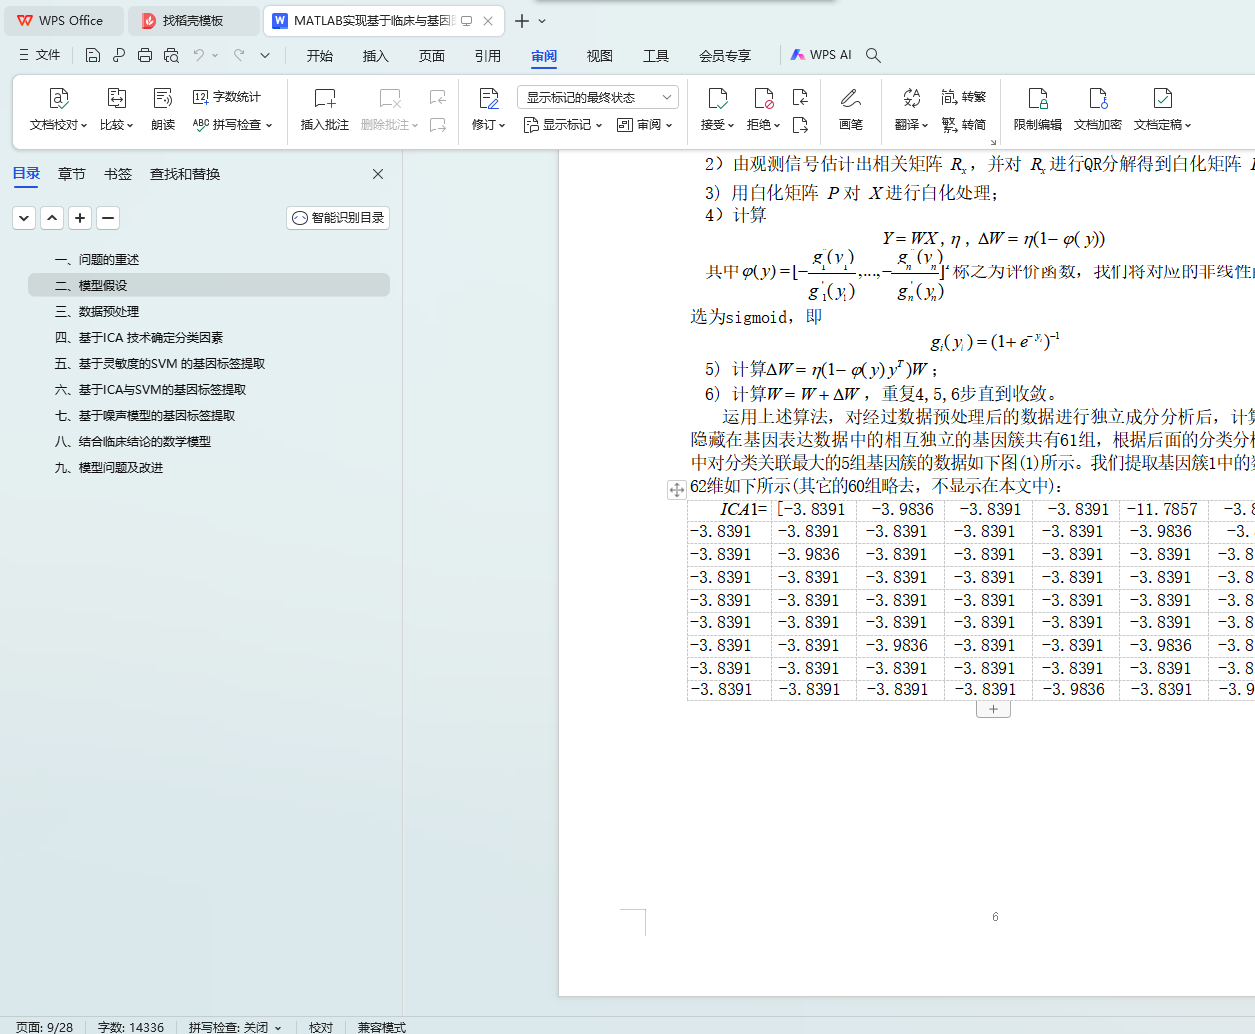This screenshot has height=1034, width=1255.
Task: Close the navigation side panel
Action: 378,174
